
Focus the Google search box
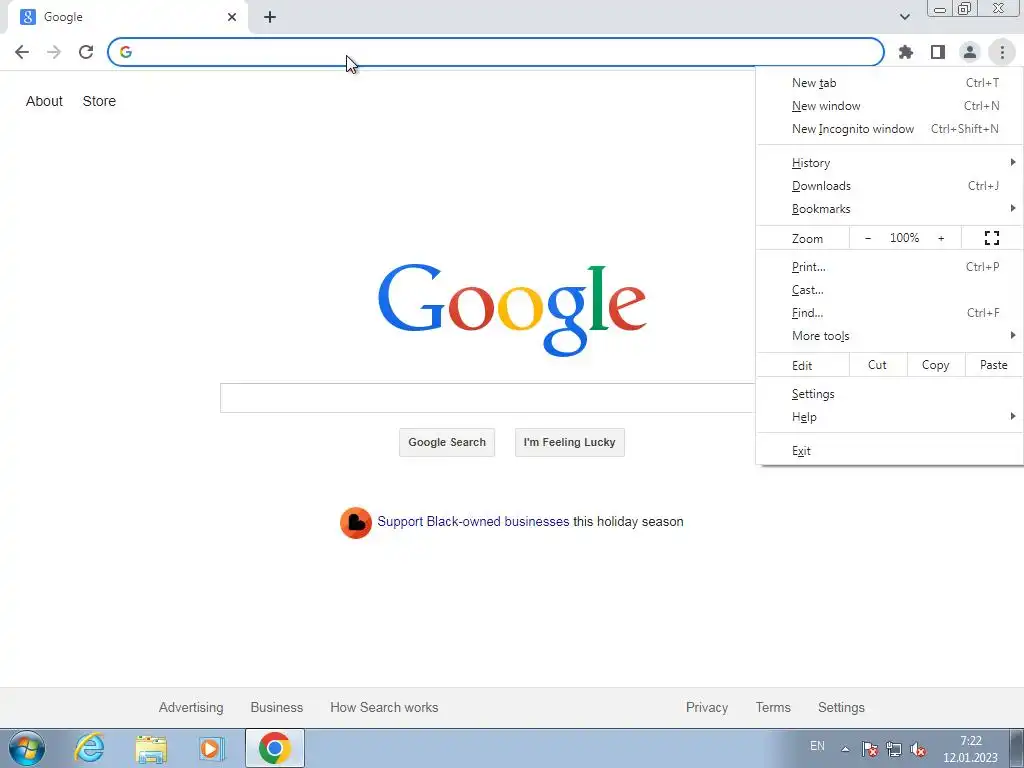point(487,398)
